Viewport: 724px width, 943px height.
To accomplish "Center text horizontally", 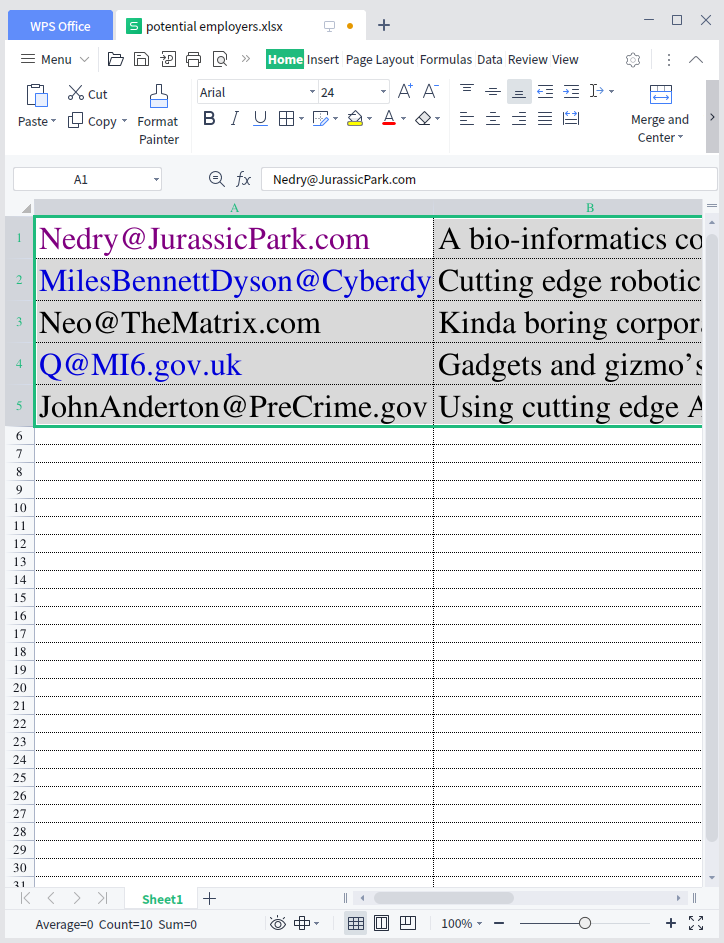I will [x=492, y=118].
